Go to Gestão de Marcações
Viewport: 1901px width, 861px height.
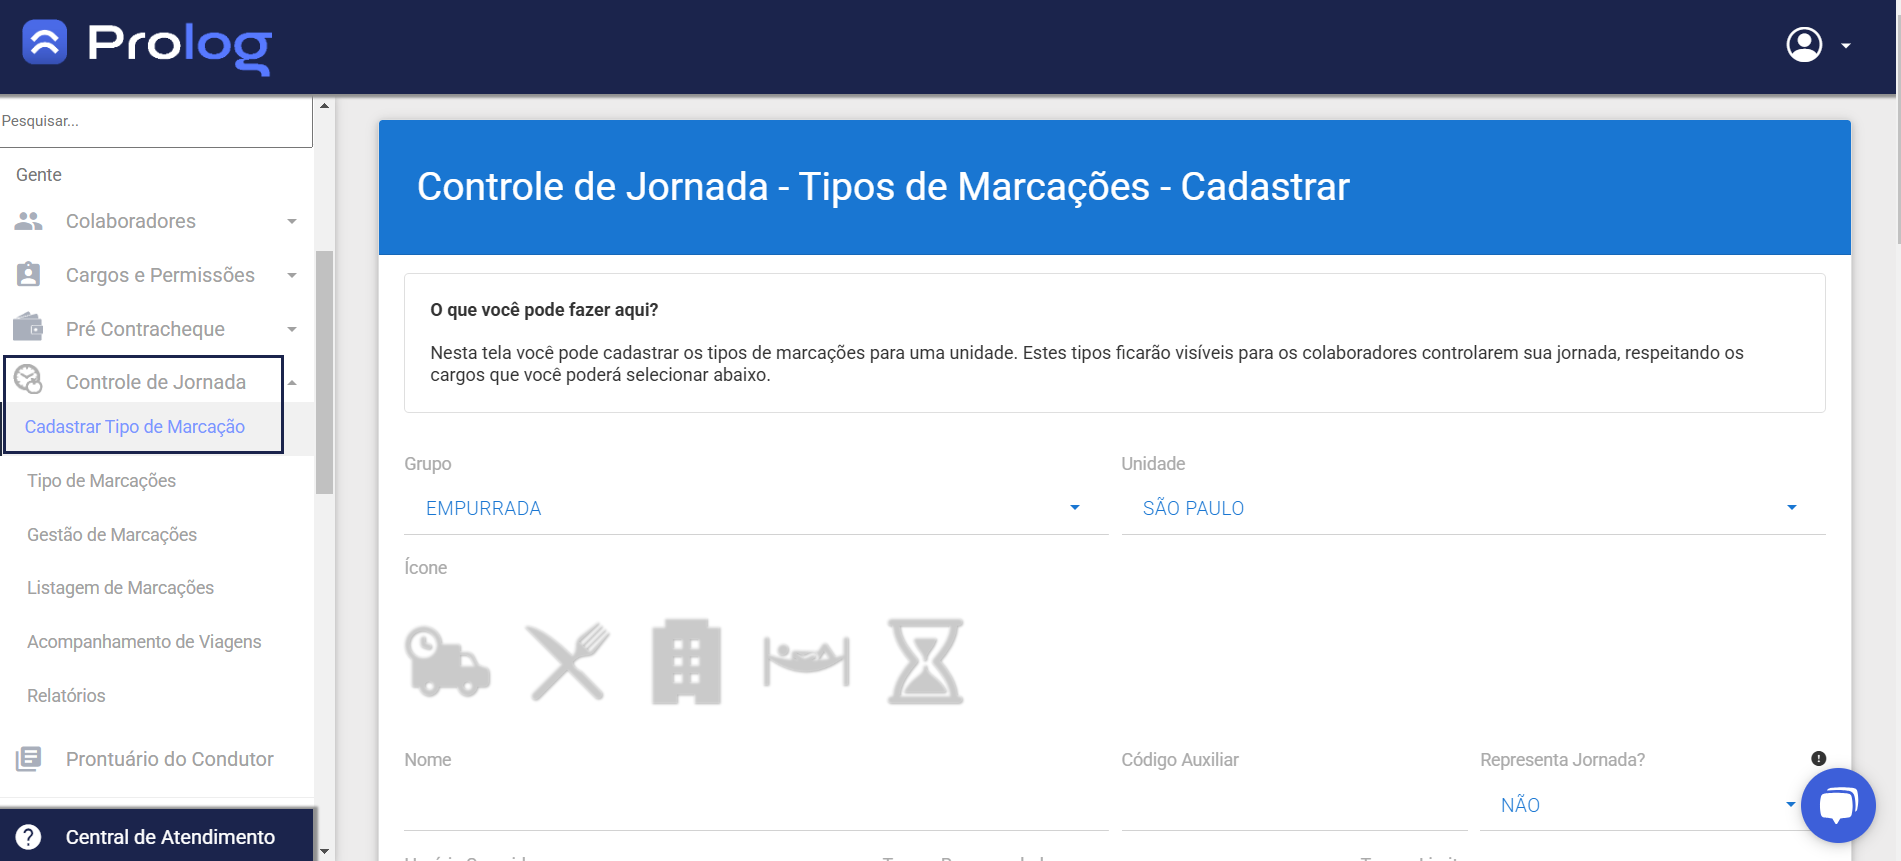[112, 535]
